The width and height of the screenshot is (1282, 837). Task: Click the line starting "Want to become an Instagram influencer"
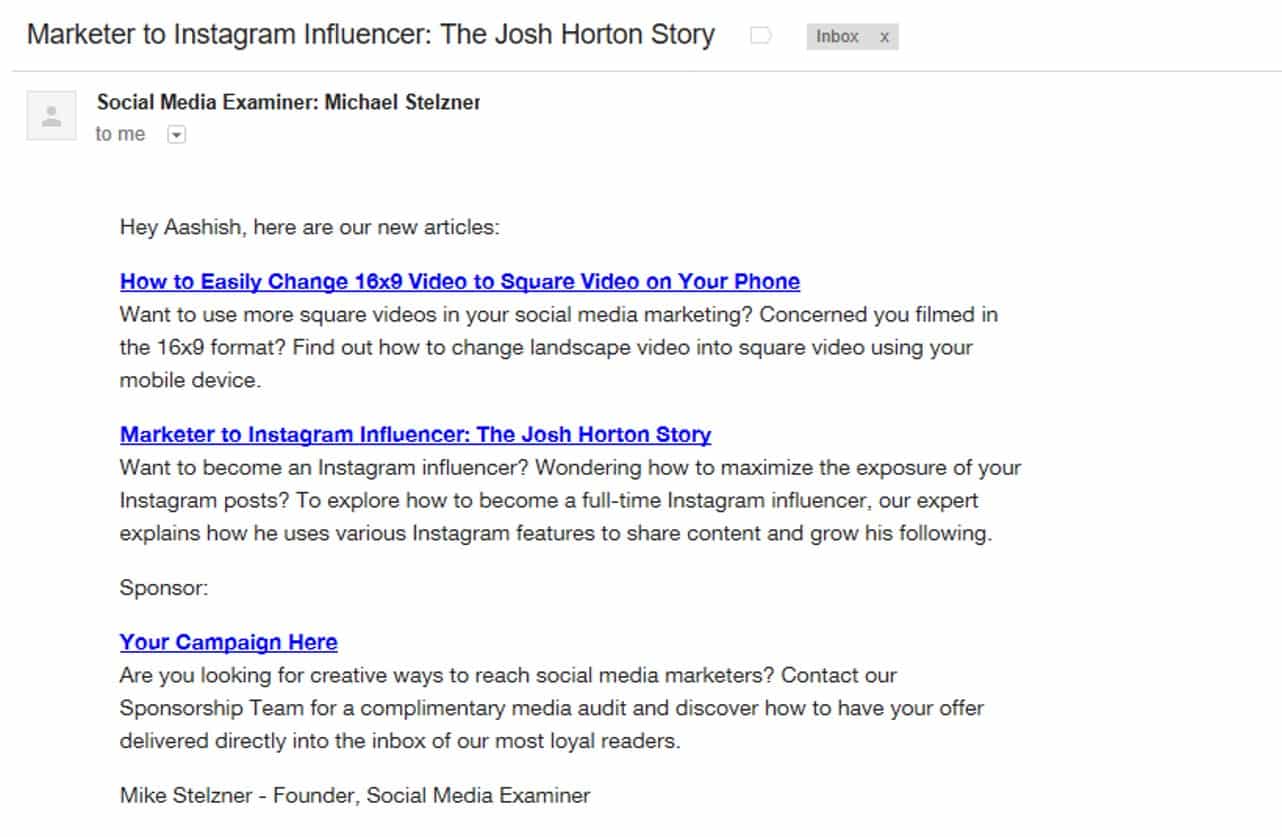[570, 468]
